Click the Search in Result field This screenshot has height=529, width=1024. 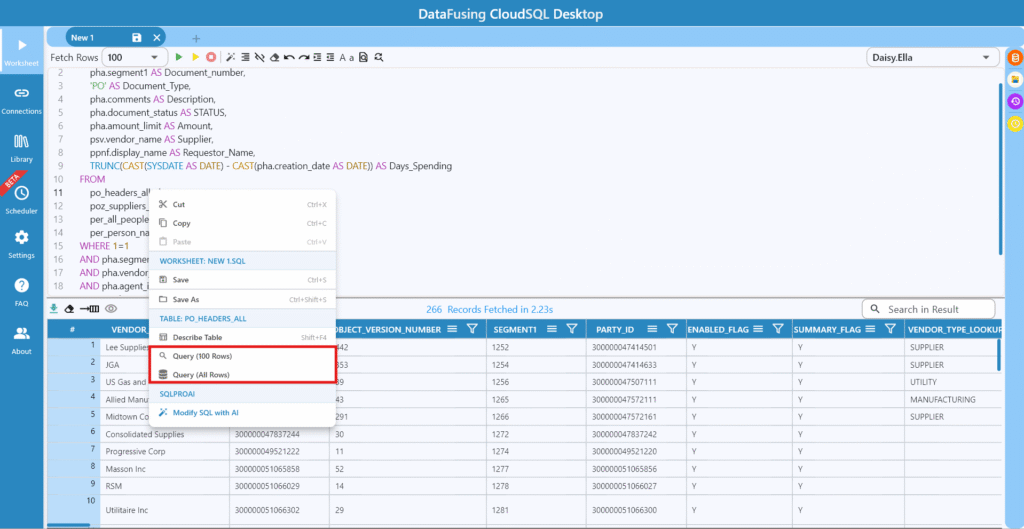tap(928, 309)
